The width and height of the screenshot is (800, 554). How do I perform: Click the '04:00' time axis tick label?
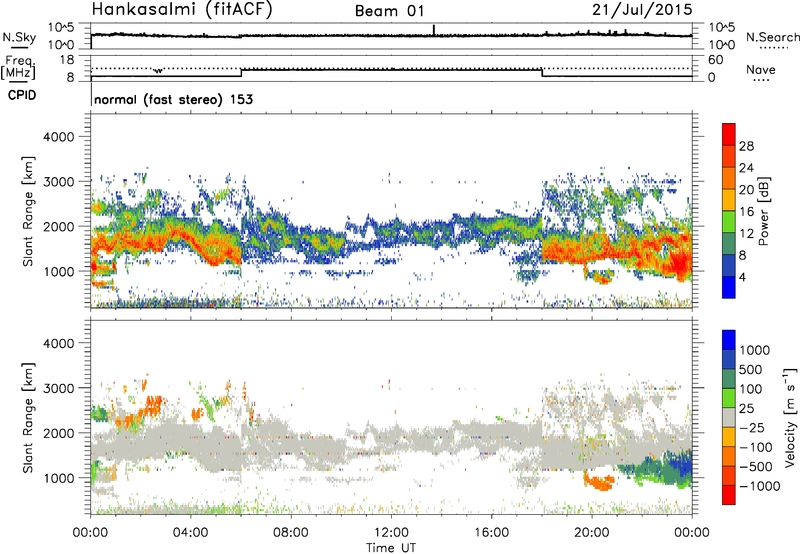pos(191,533)
